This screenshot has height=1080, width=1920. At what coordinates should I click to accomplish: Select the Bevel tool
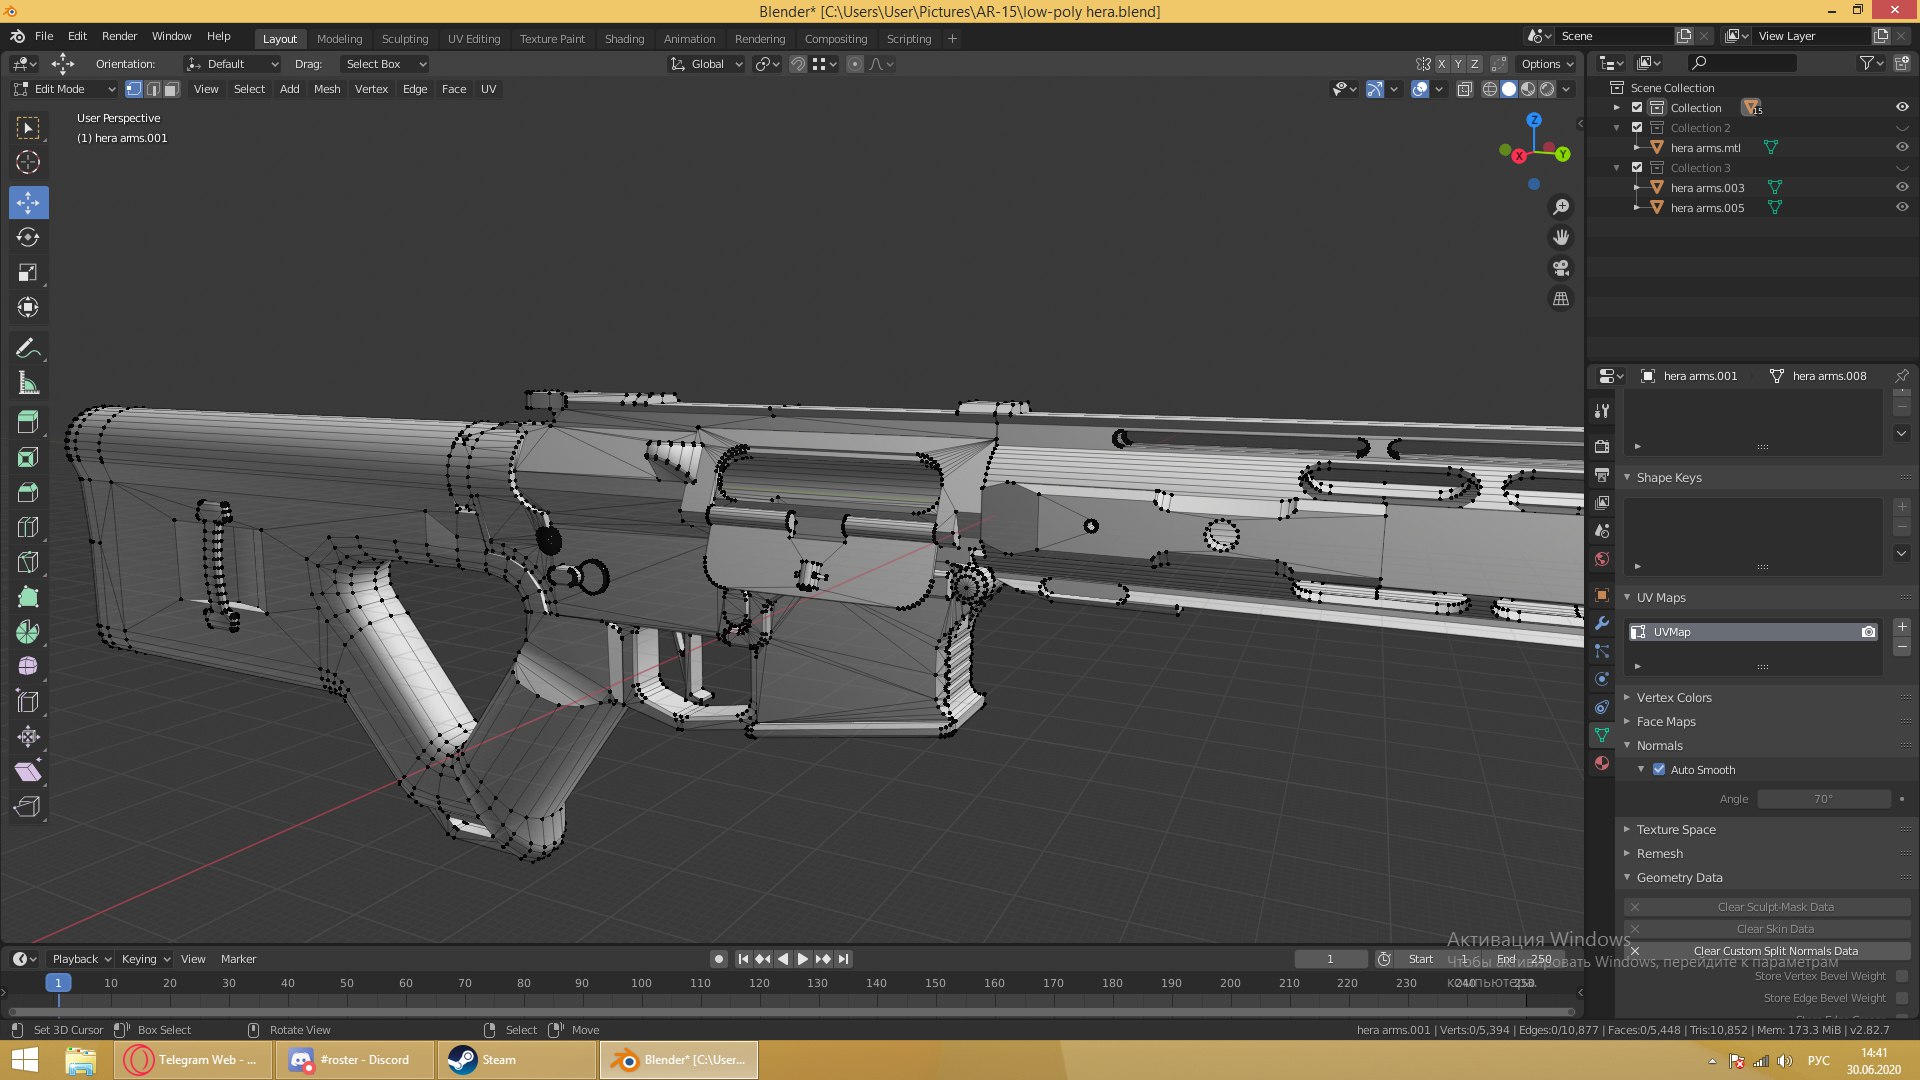(x=28, y=492)
